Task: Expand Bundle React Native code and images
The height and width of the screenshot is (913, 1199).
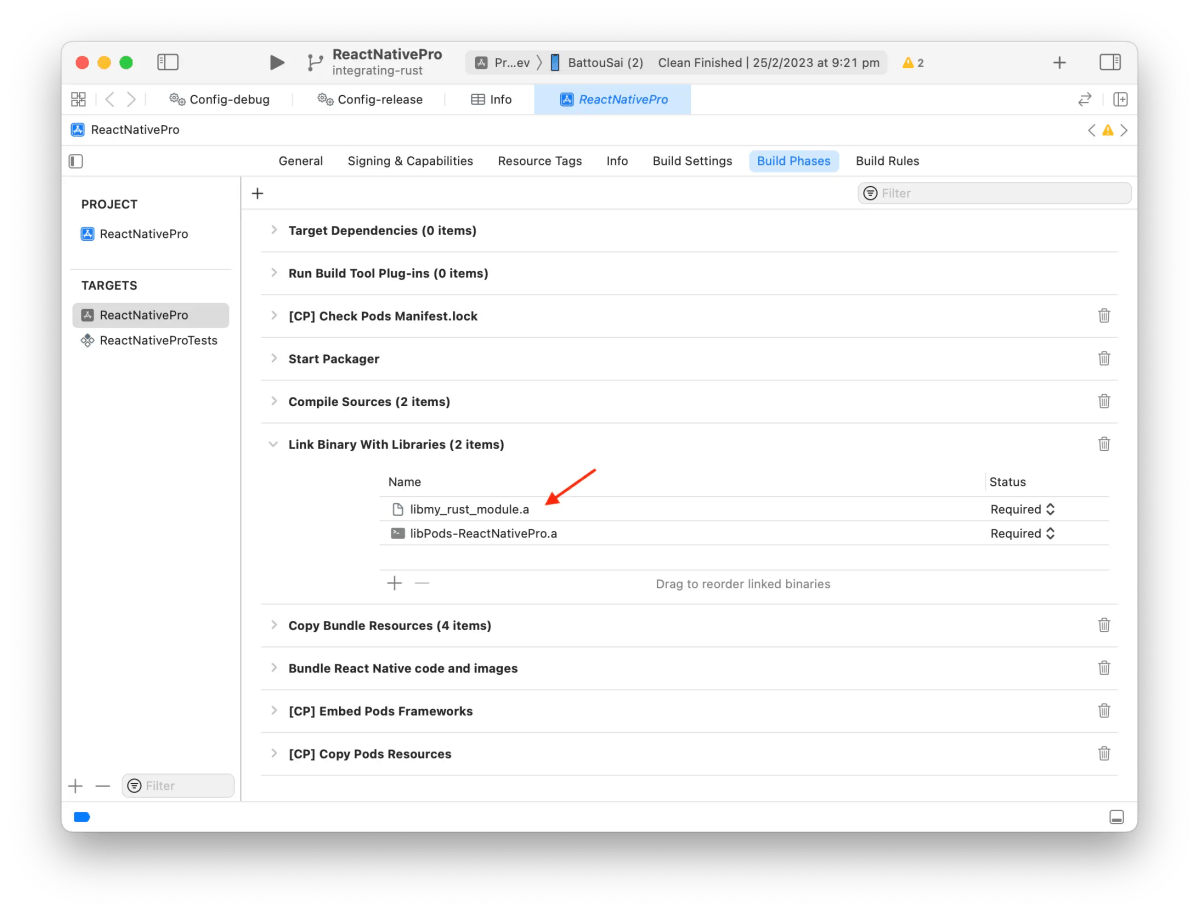Action: pyautogui.click(x=274, y=668)
